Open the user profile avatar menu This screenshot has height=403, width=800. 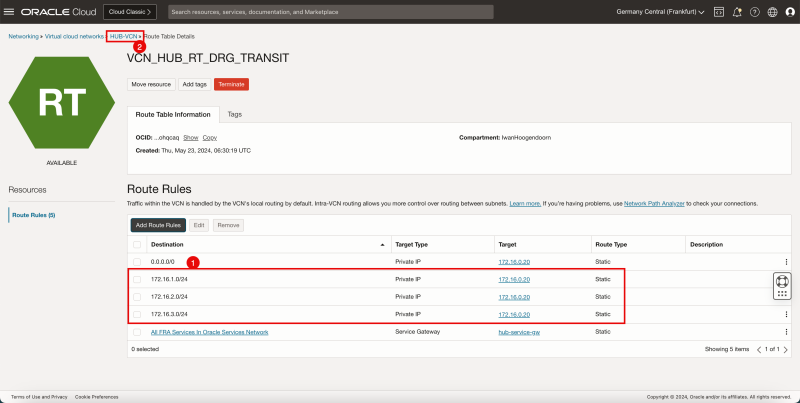tap(788, 12)
